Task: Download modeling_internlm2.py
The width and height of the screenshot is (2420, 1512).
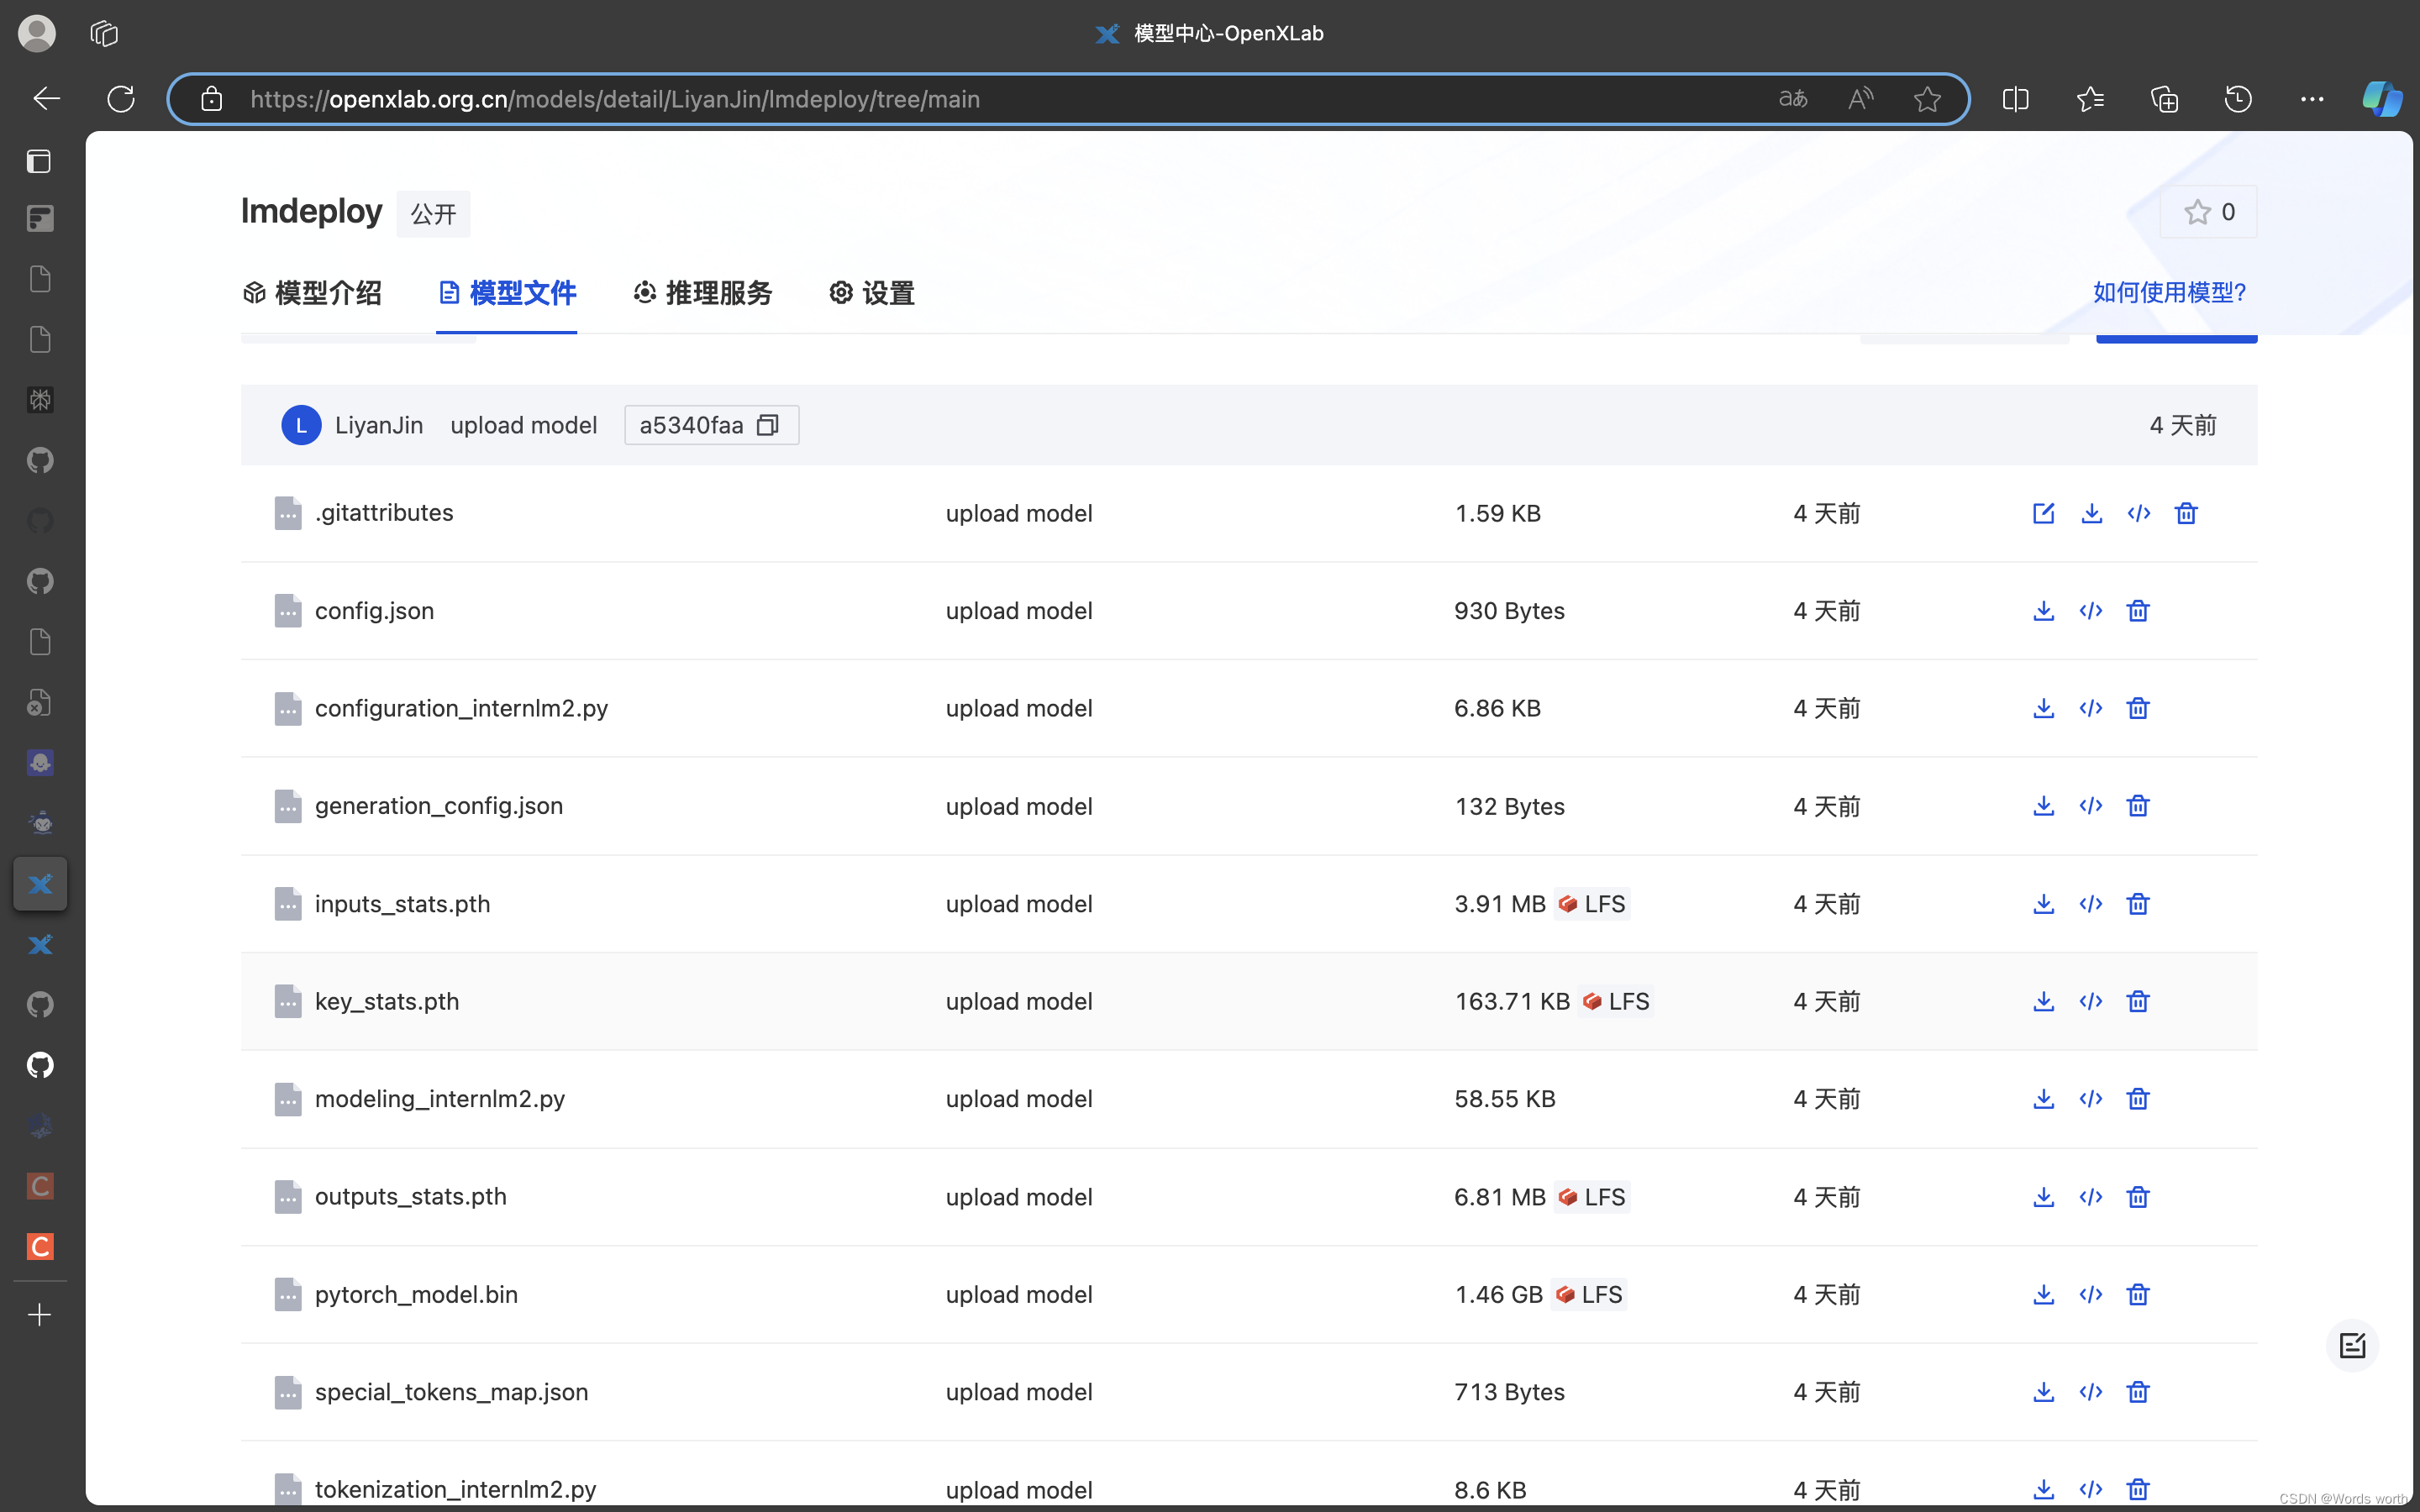Action: click(x=2043, y=1099)
